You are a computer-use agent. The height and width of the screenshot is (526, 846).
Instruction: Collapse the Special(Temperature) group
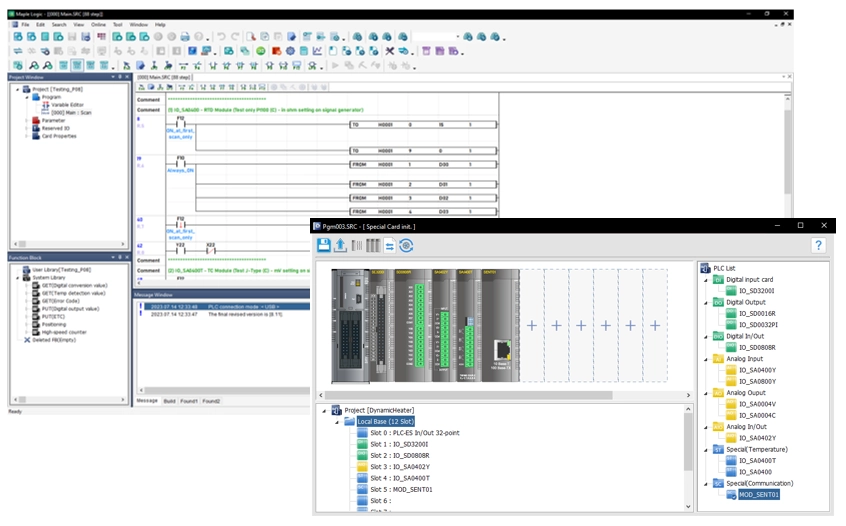coord(706,450)
